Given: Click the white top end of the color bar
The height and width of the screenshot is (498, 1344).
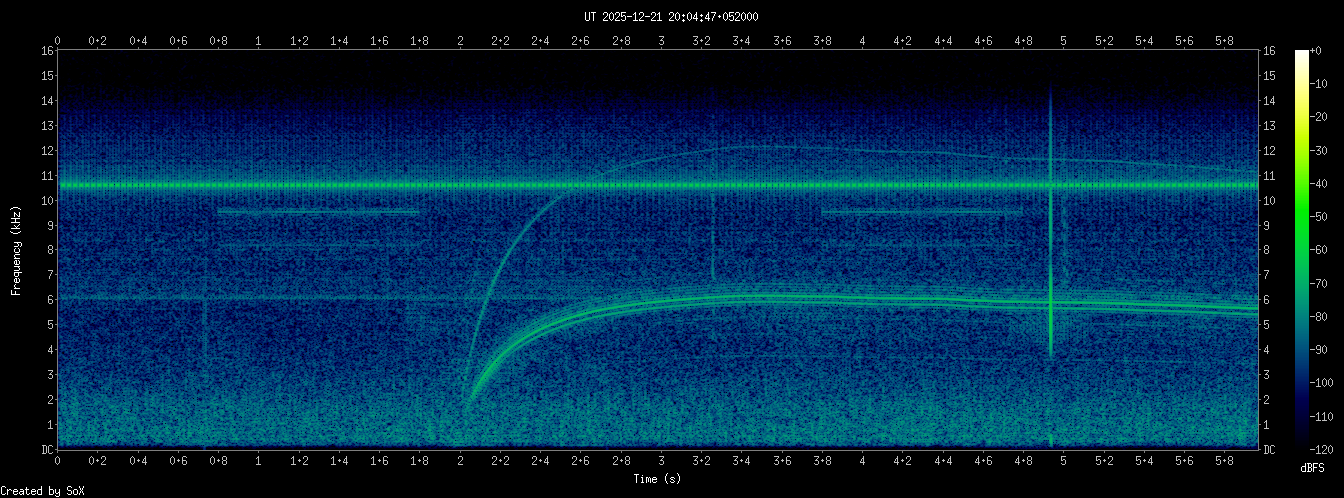Looking at the screenshot, I should (1301, 54).
